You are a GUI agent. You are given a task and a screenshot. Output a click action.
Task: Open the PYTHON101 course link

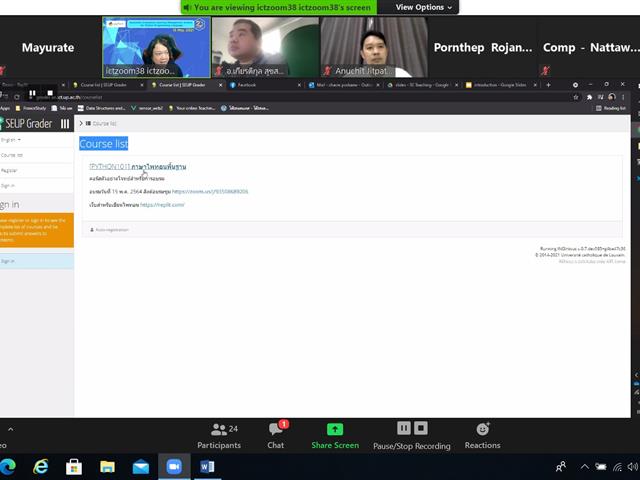click(138, 167)
